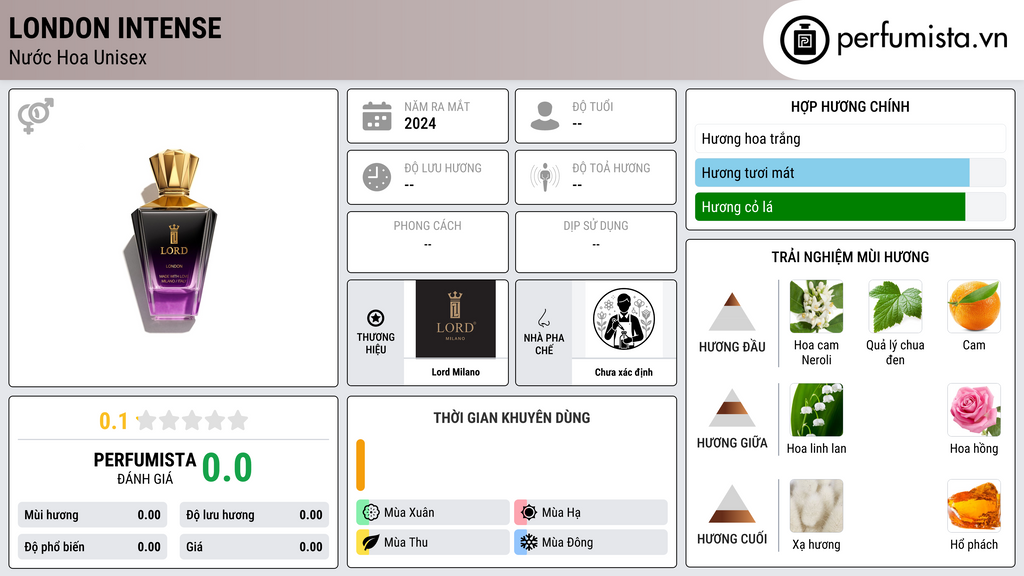1024x576 pixels.
Task: Click the LONDON INTENSE title
Action: click(x=115, y=28)
